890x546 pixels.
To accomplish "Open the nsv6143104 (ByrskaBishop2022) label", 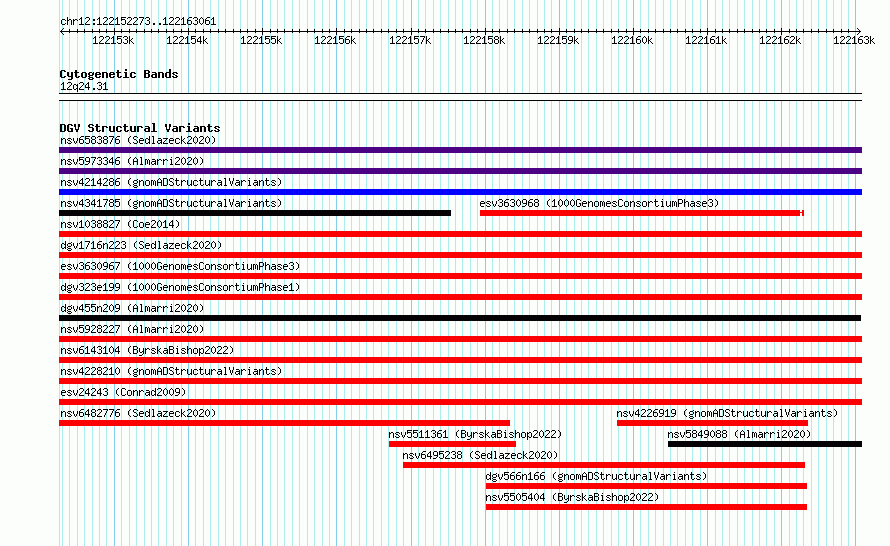I will click(x=147, y=350).
